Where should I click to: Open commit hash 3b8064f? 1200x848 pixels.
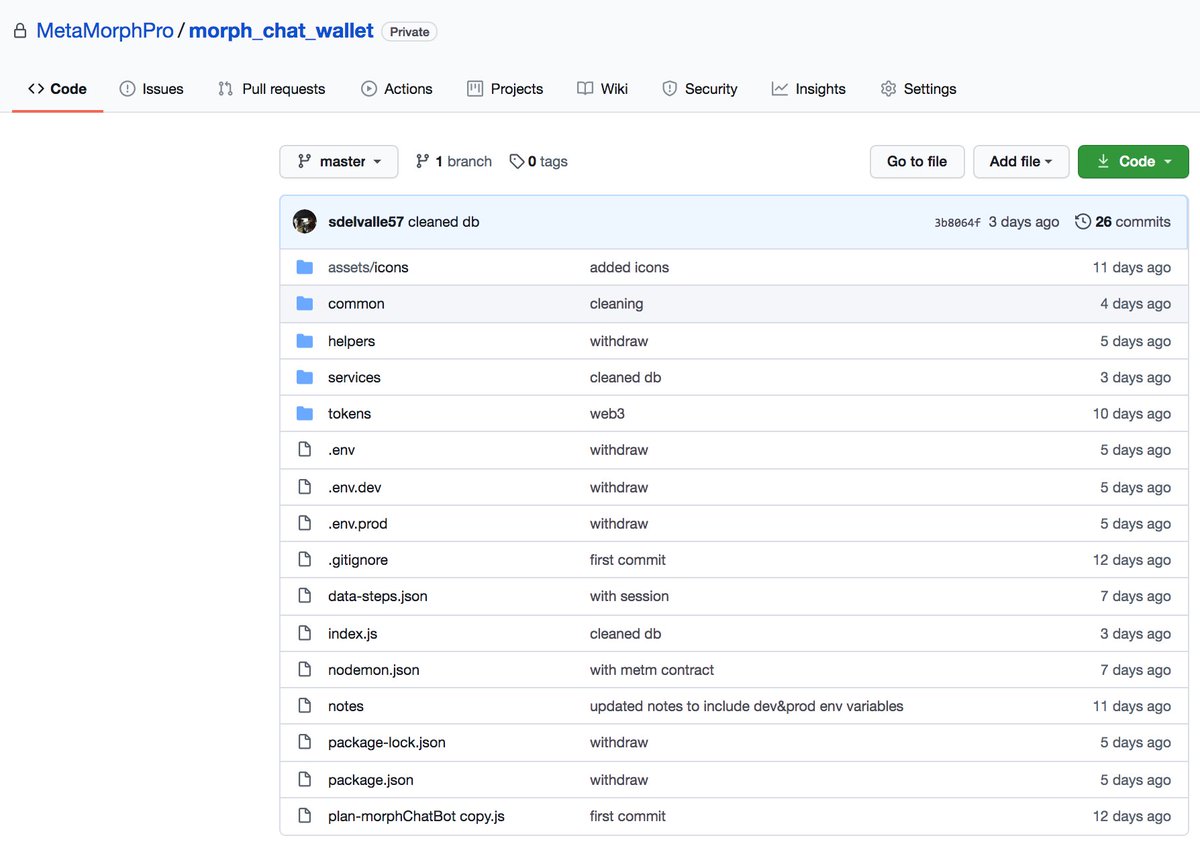(x=957, y=223)
